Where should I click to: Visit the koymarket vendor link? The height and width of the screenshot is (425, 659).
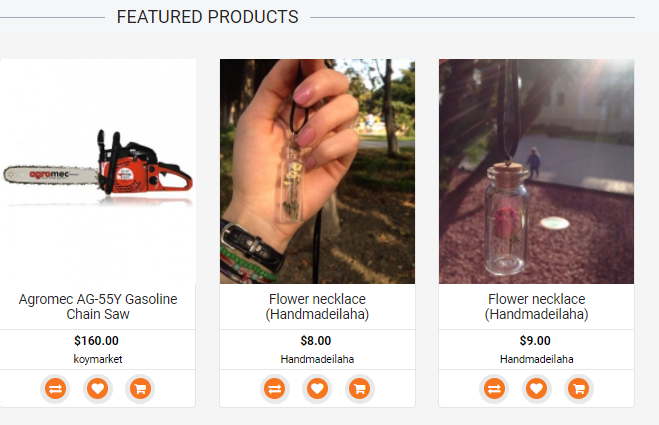pos(97,359)
